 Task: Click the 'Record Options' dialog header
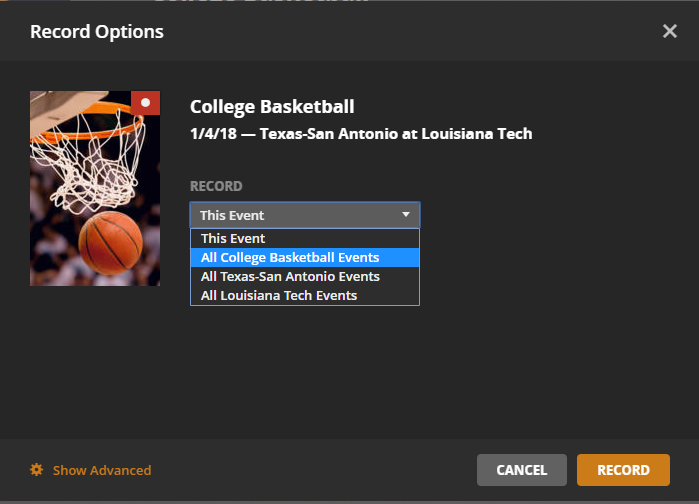97,32
